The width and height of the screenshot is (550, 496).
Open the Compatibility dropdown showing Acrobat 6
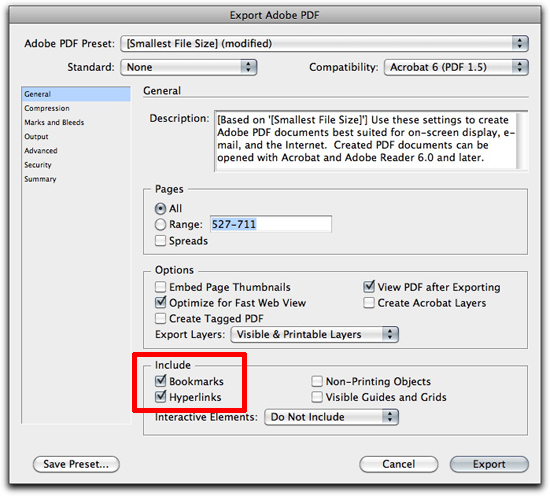click(x=456, y=67)
